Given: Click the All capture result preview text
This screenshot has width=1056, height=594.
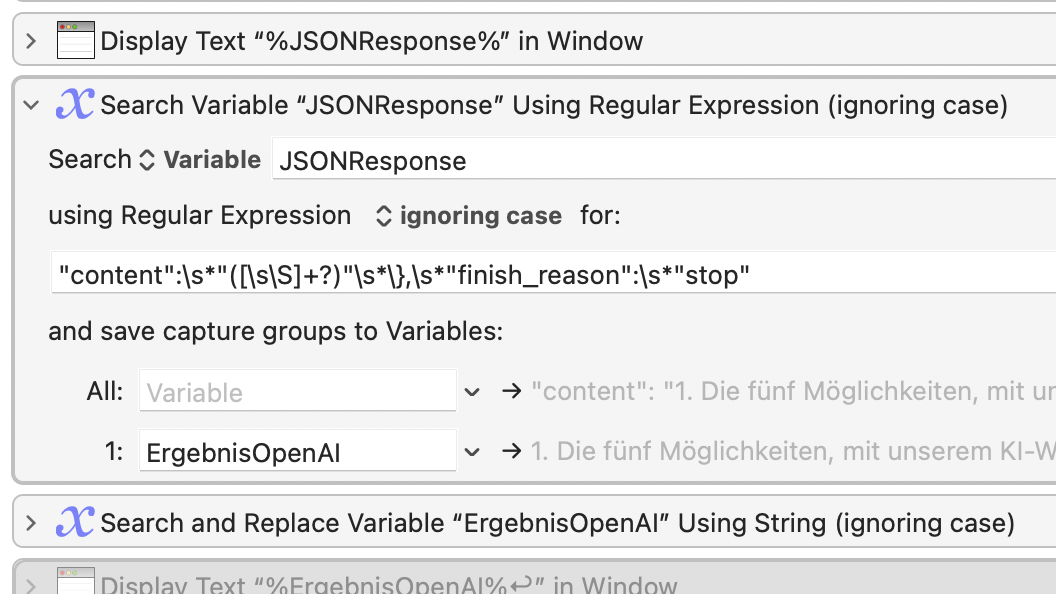Looking at the screenshot, I should pos(793,391).
